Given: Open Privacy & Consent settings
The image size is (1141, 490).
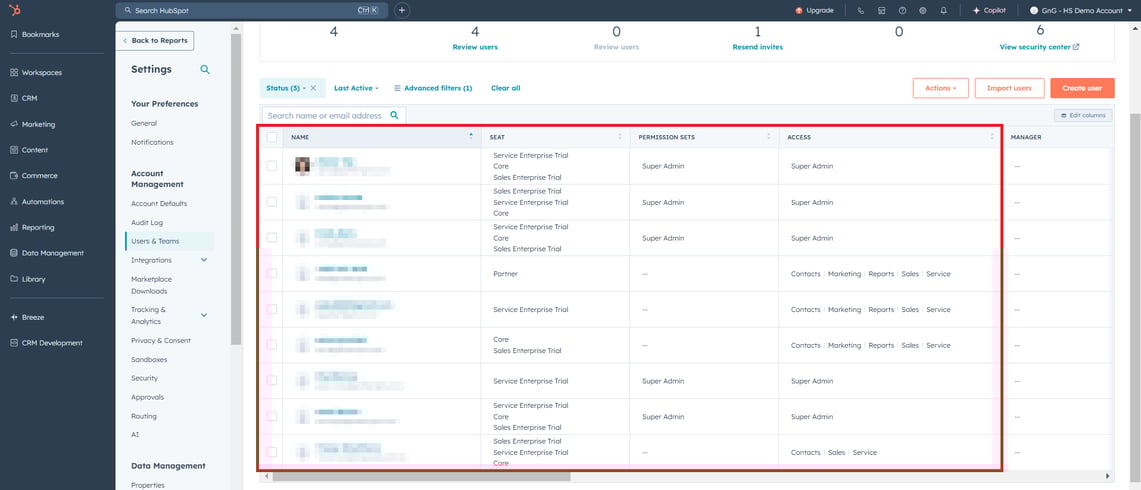Looking at the screenshot, I should [161, 341].
